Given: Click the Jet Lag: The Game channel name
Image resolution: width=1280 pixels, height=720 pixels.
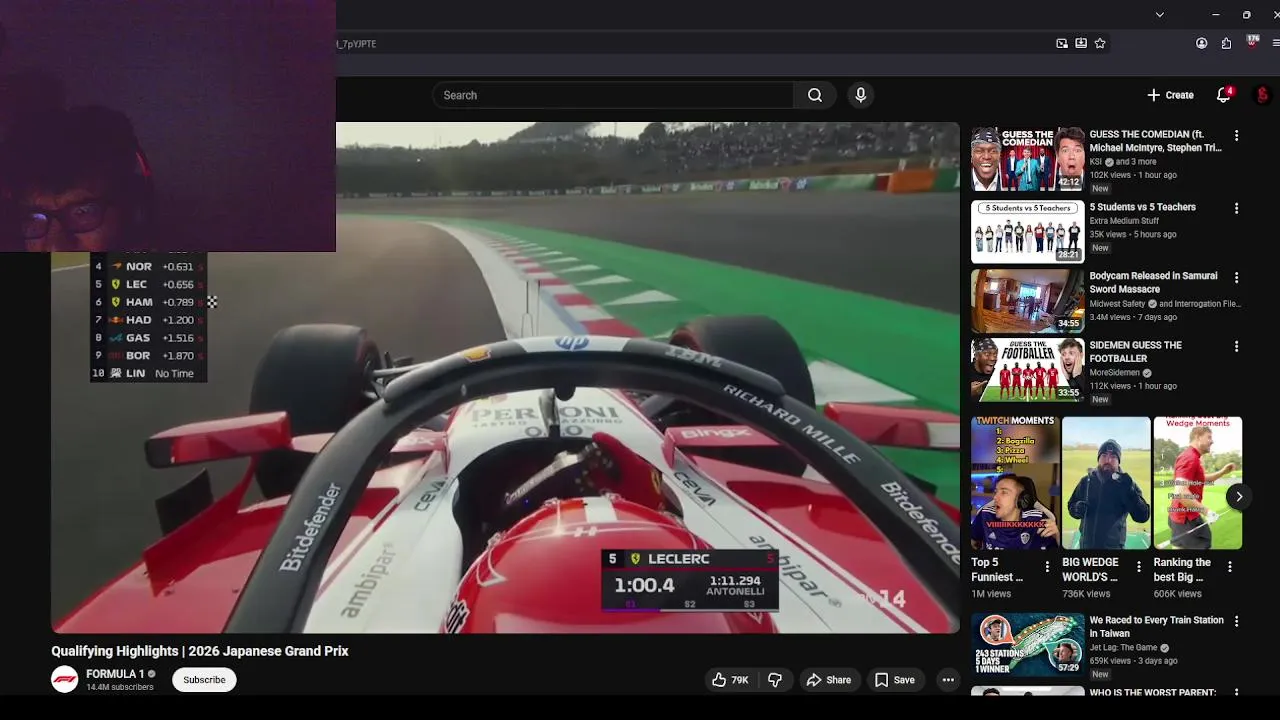Looking at the screenshot, I should [1123, 648].
